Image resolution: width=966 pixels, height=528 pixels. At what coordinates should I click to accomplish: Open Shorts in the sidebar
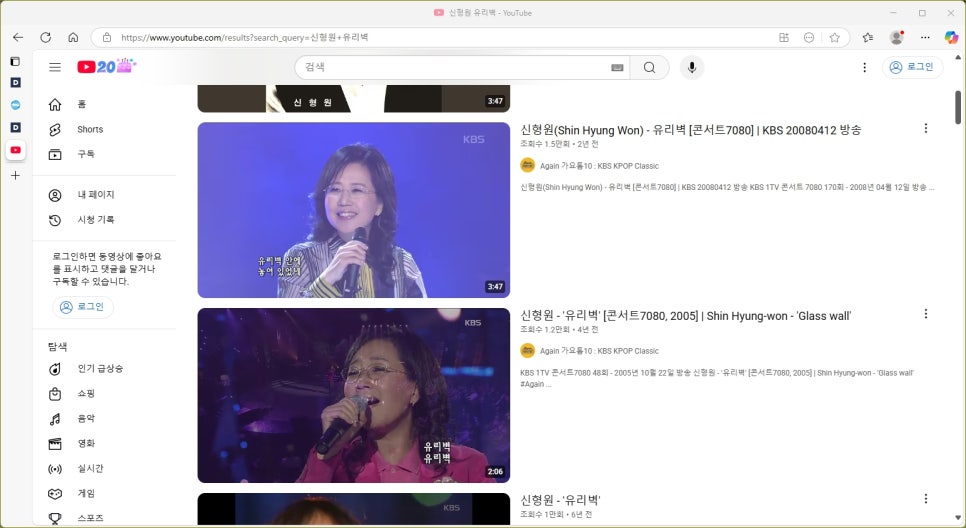(105, 129)
